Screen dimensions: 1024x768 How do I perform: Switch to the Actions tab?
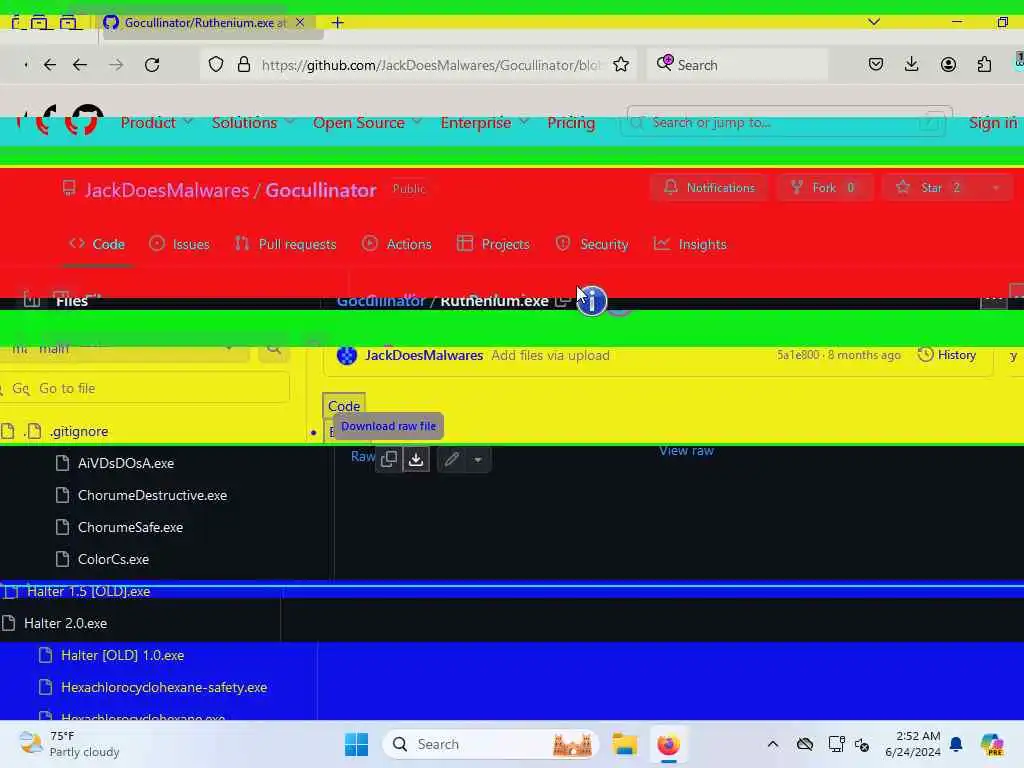pos(397,244)
